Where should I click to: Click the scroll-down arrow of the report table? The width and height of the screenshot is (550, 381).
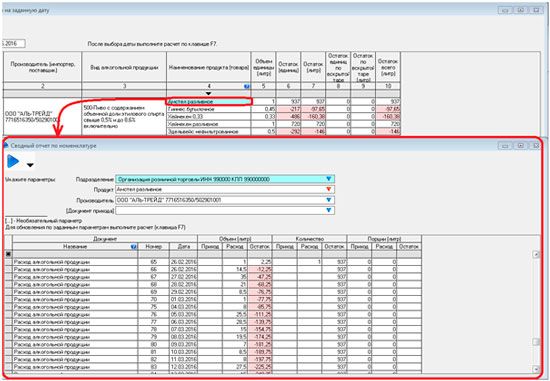coord(536,369)
